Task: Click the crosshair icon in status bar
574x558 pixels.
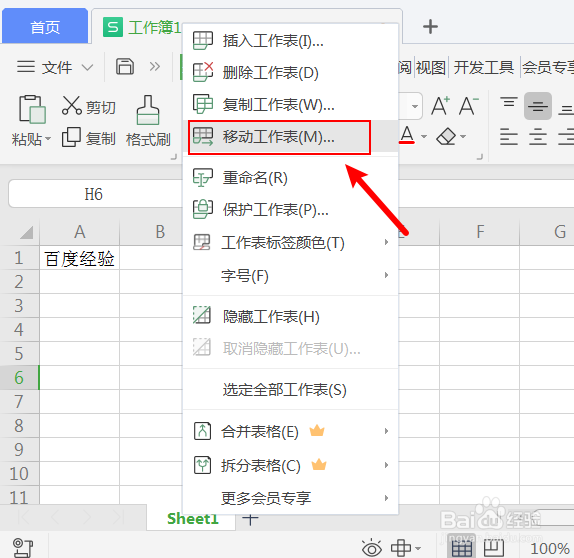Action: tap(401, 548)
